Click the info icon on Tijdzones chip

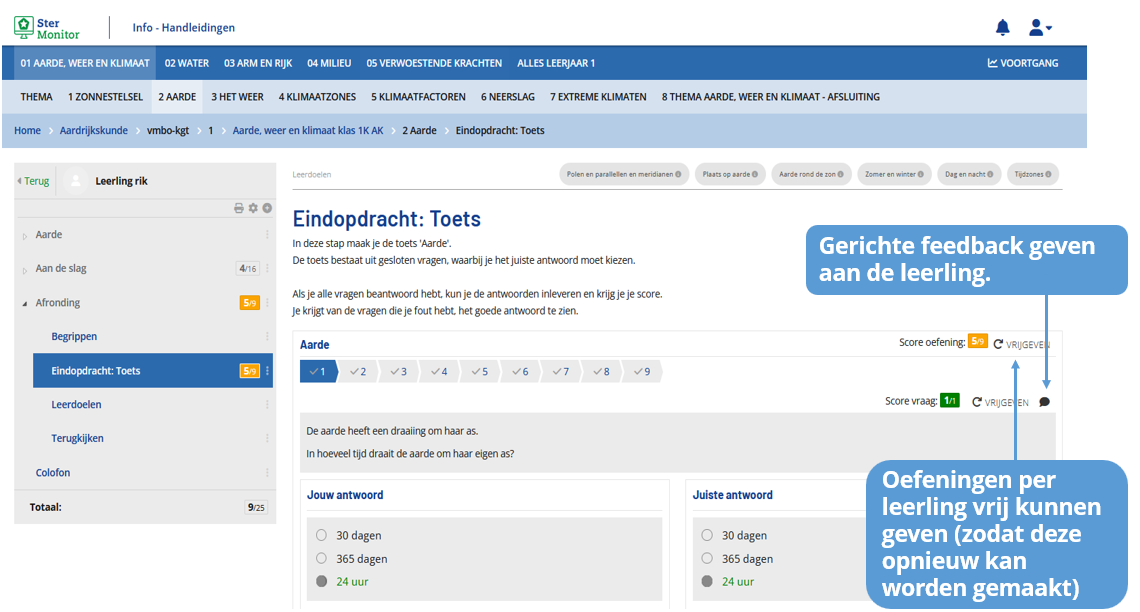(1049, 174)
